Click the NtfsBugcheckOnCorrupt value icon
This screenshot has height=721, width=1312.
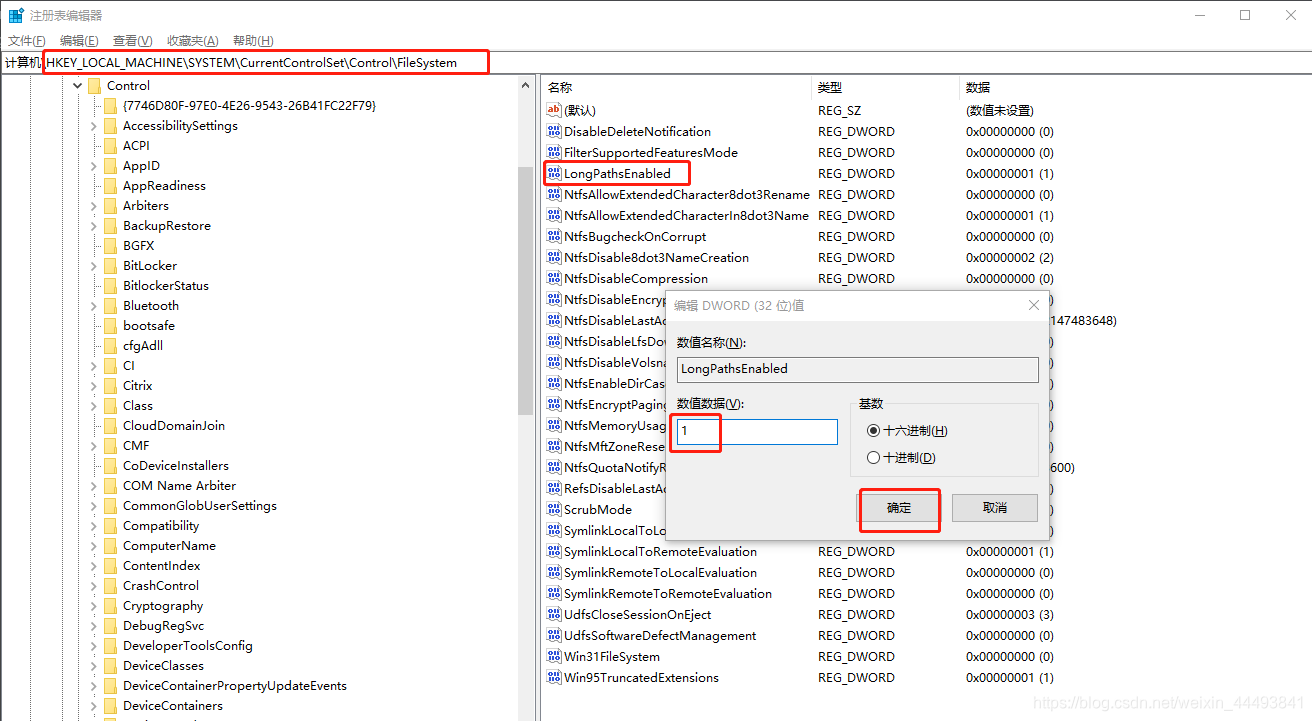(x=554, y=236)
